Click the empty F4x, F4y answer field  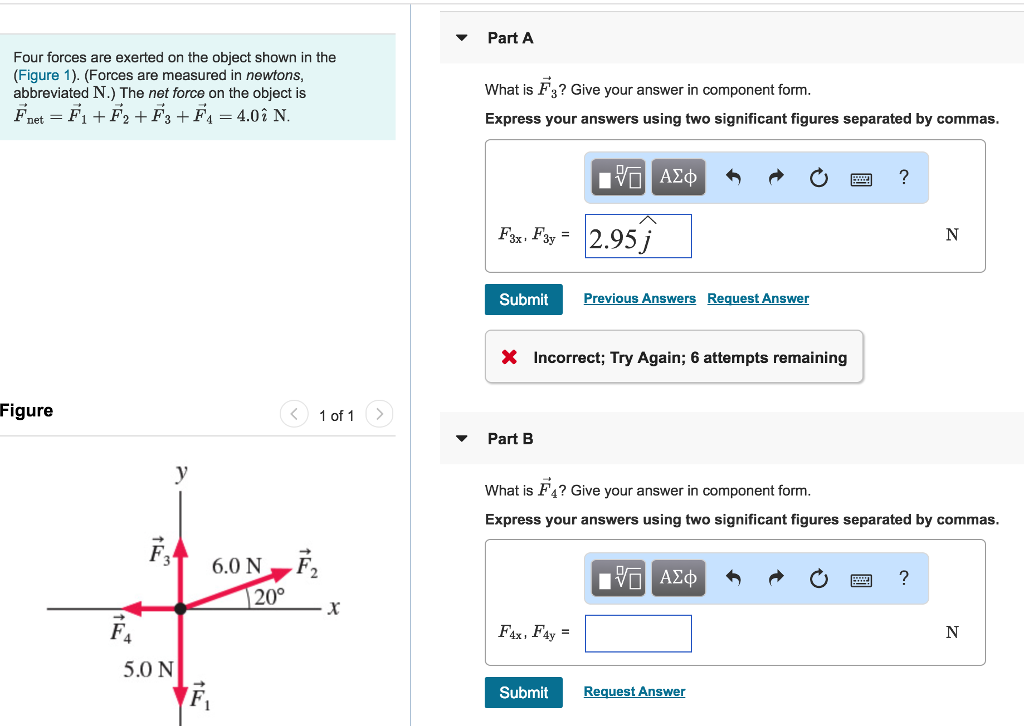638,633
